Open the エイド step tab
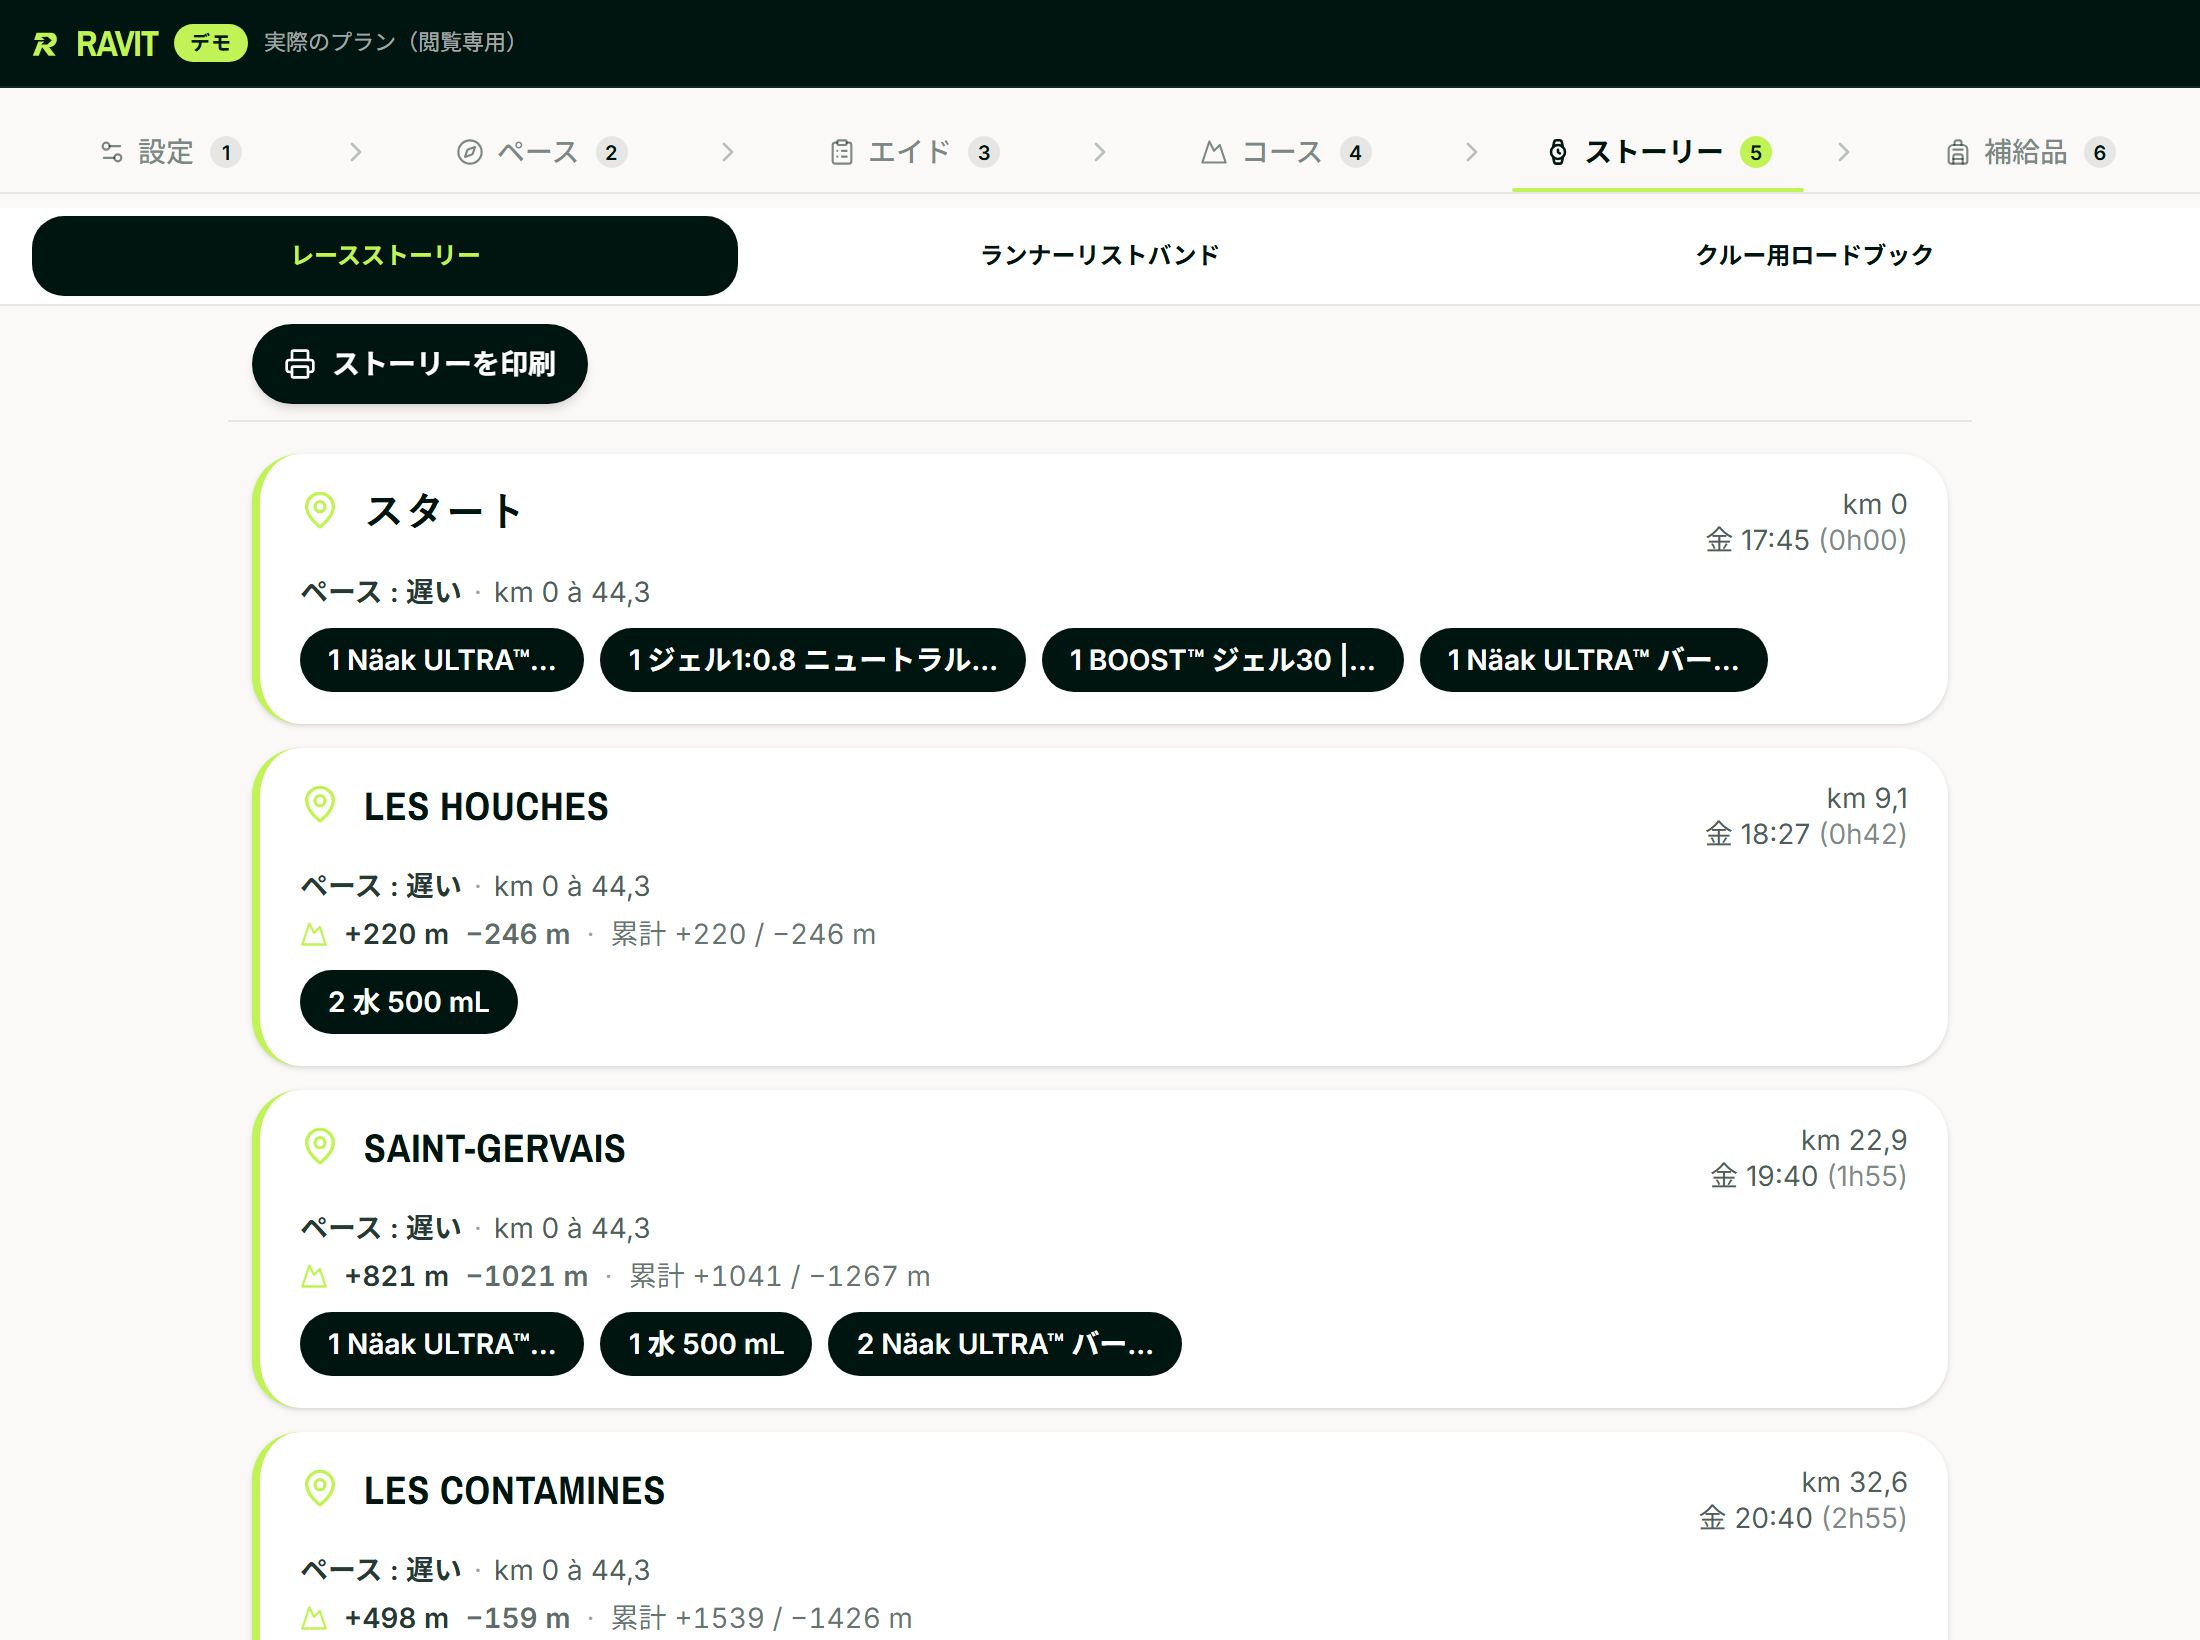 click(914, 152)
